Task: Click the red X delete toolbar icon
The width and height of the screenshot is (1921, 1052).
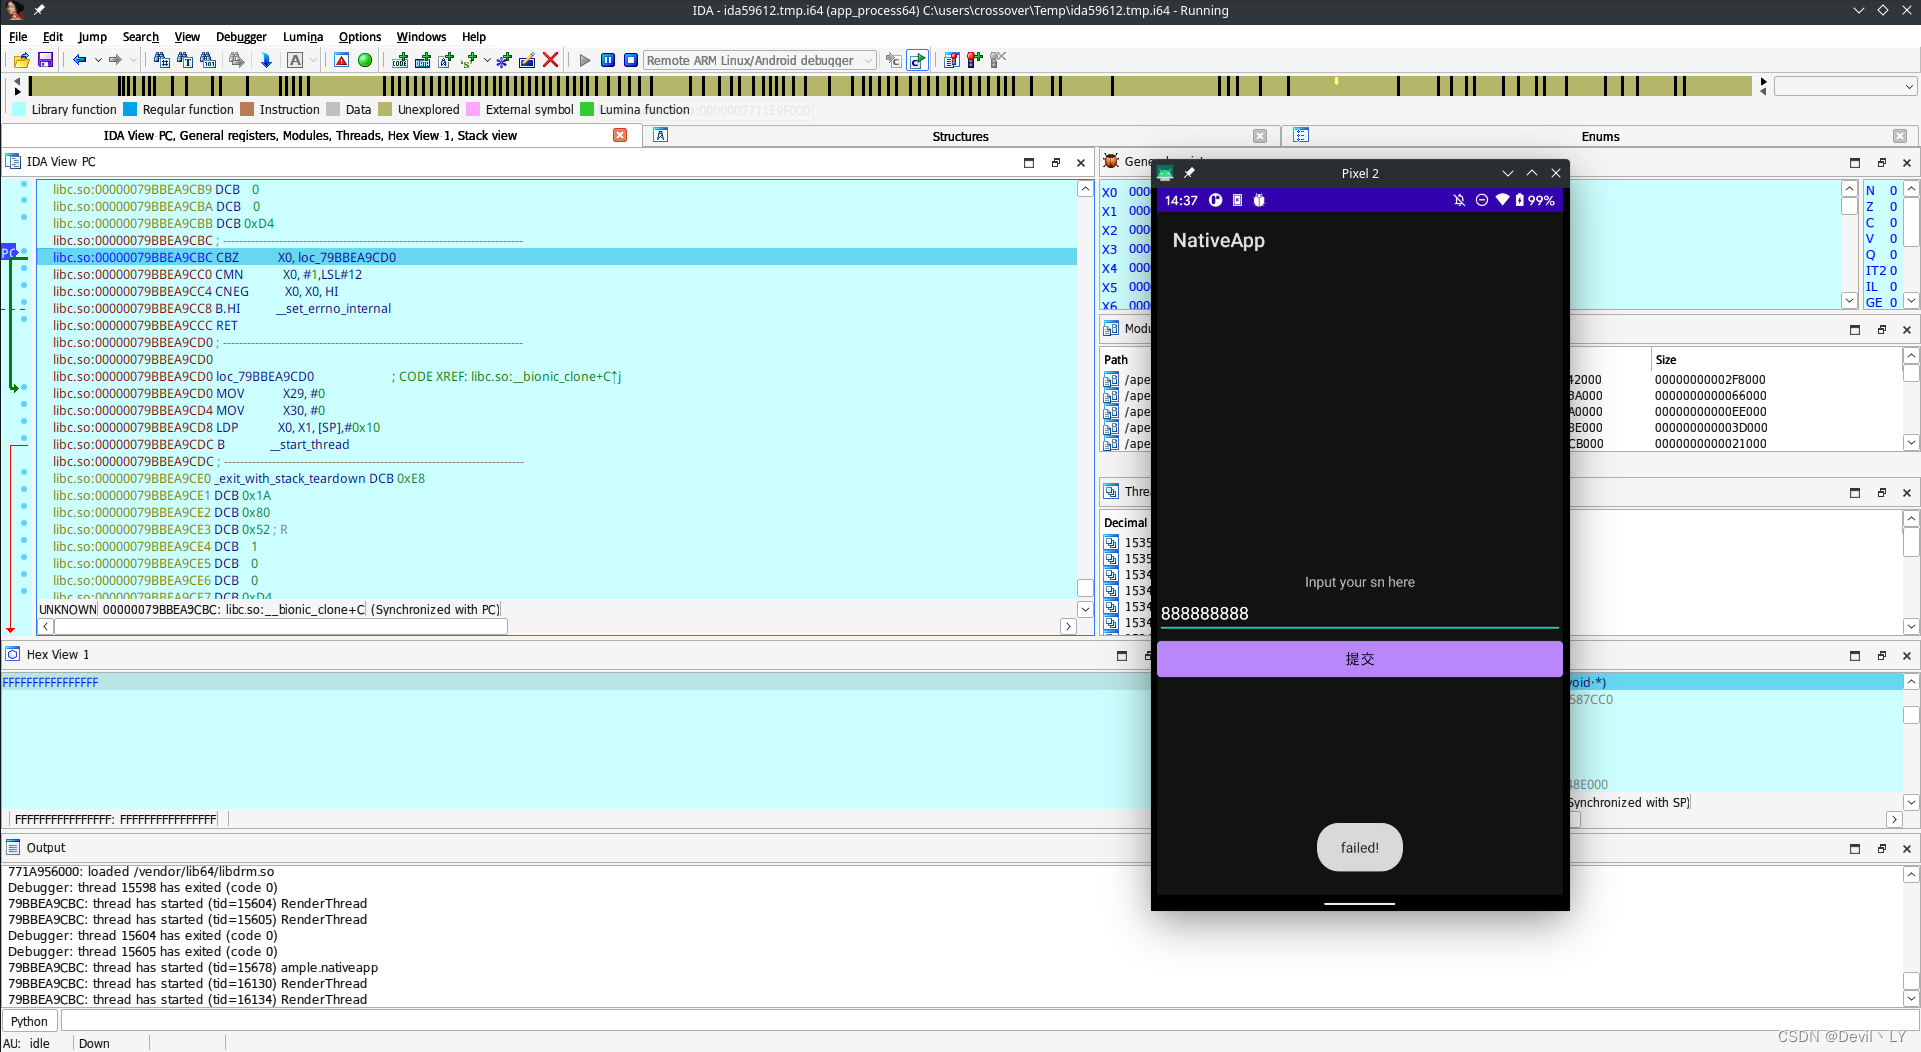Action: [550, 60]
